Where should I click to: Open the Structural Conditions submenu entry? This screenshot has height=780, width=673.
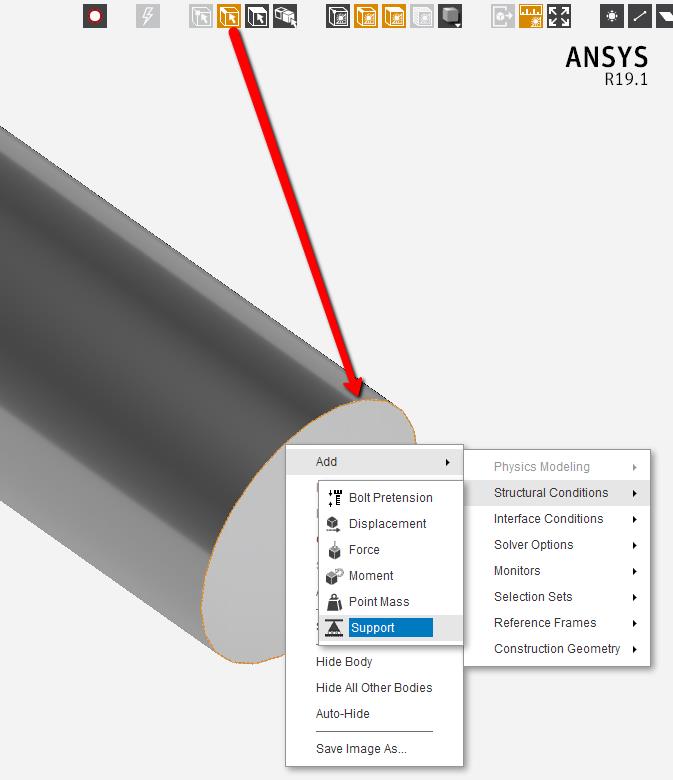point(557,493)
